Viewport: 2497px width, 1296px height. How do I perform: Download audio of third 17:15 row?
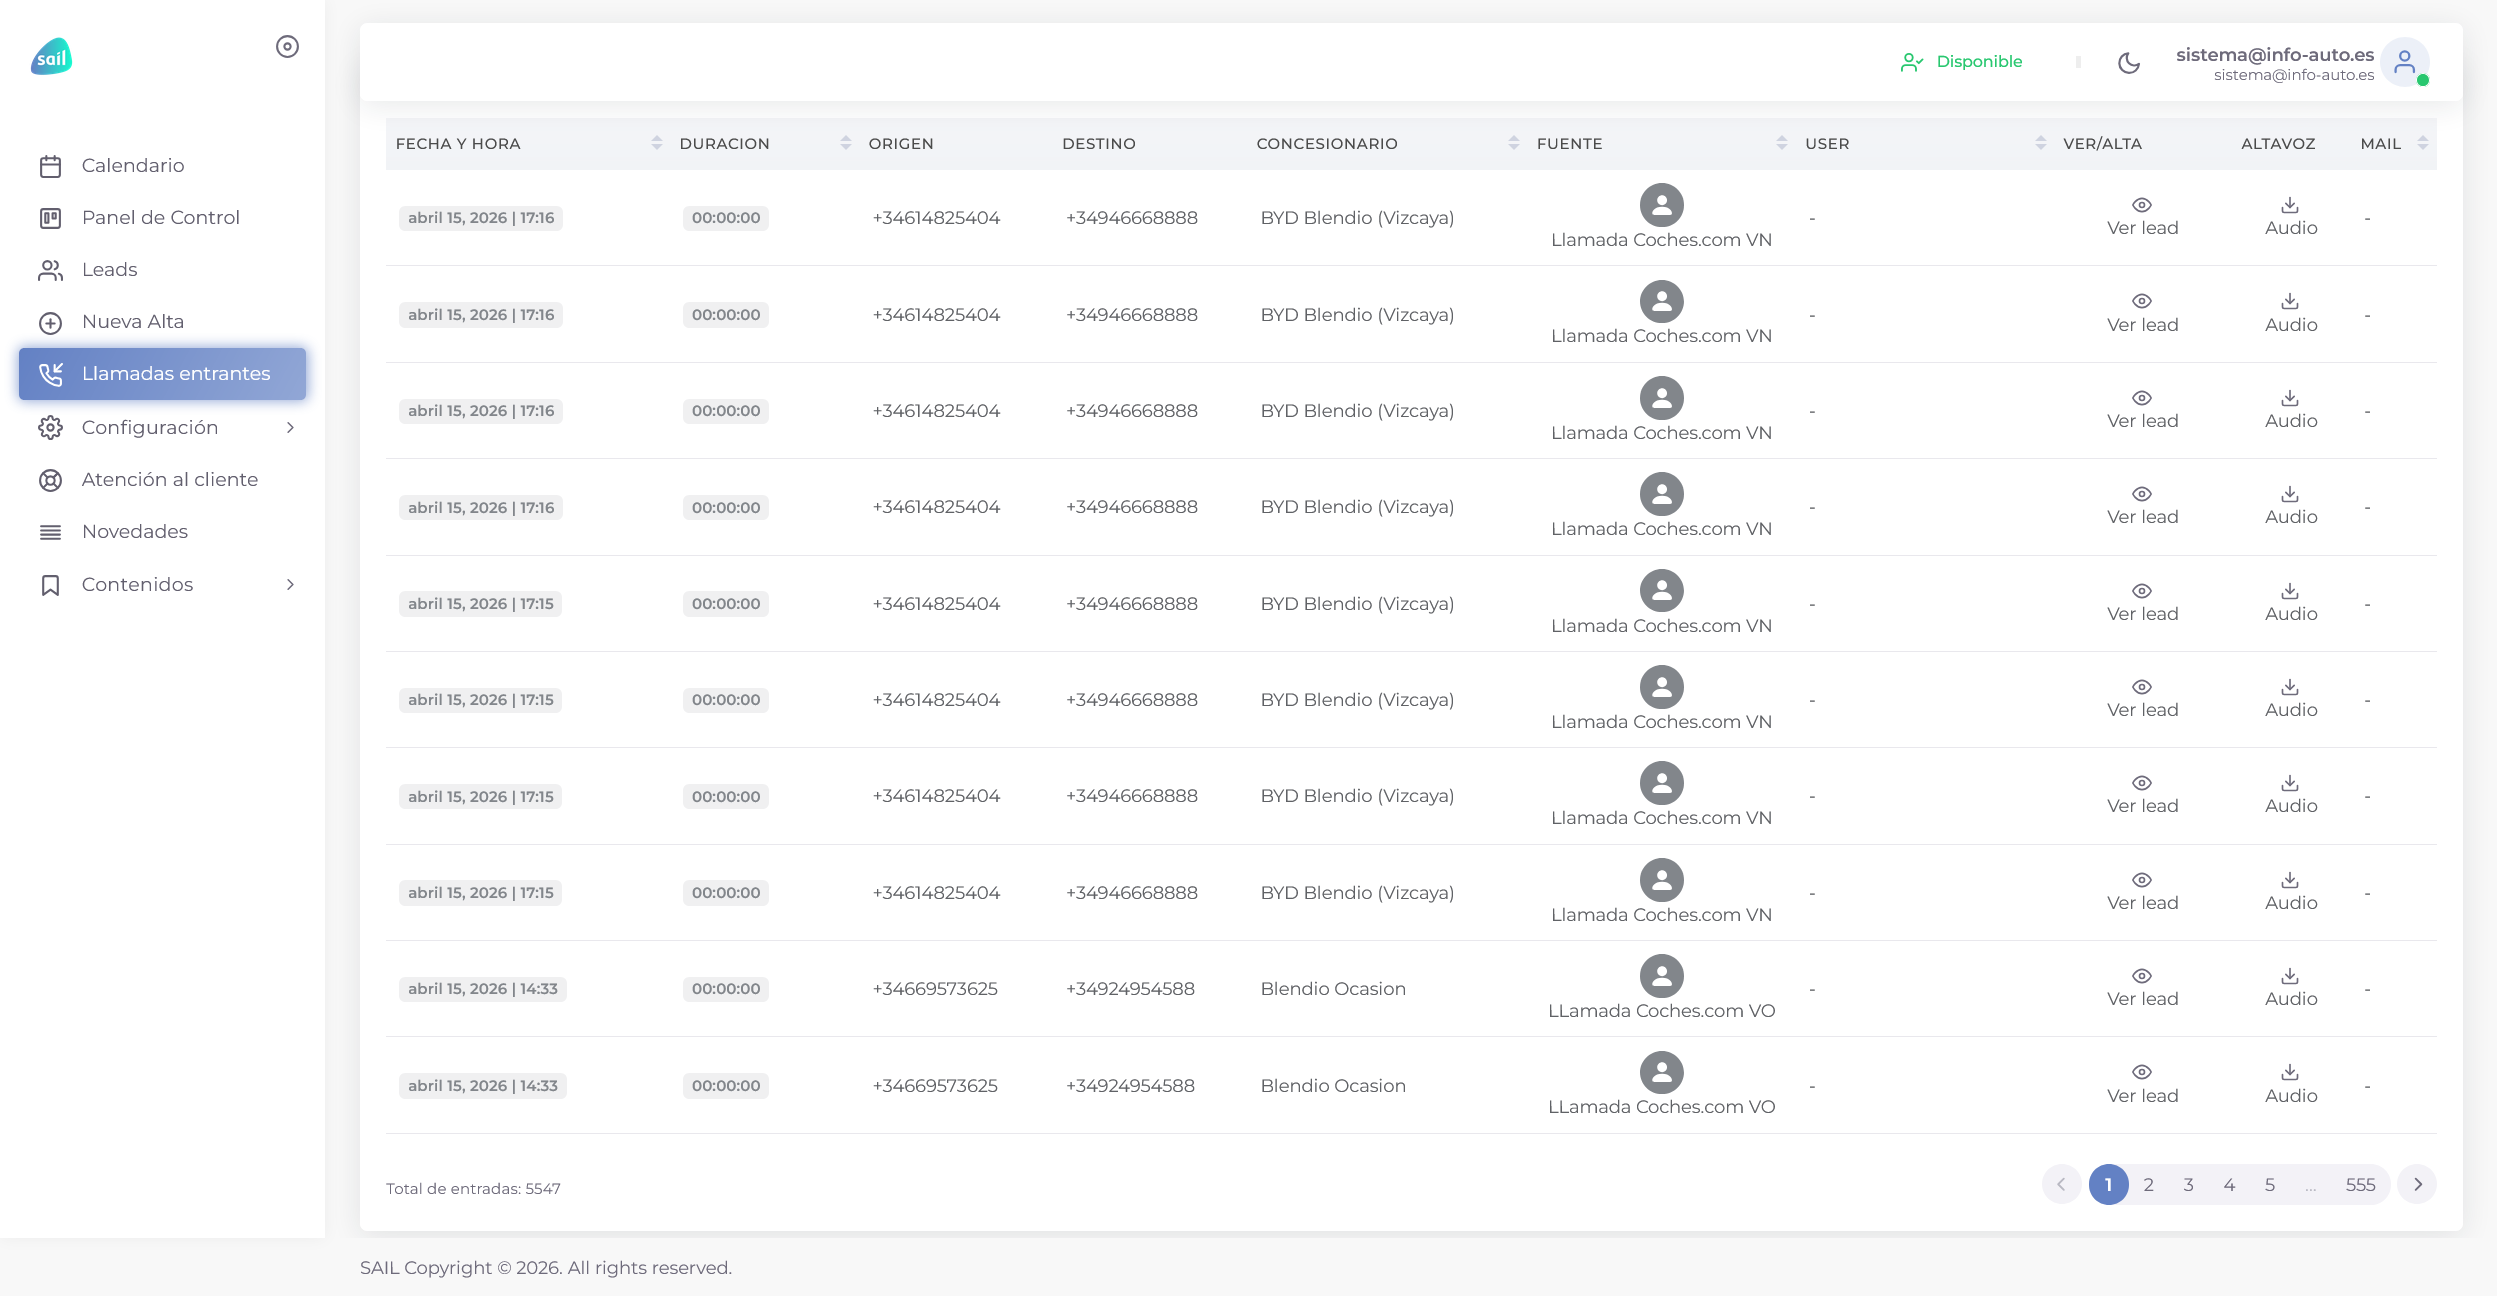point(2291,795)
